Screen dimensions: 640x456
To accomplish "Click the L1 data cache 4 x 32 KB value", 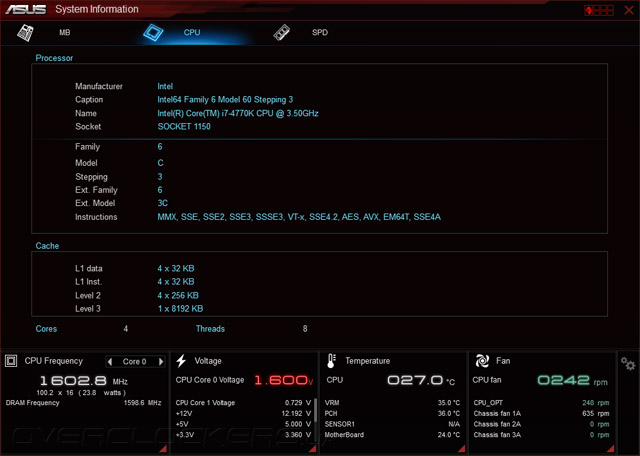I will [x=176, y=268].
